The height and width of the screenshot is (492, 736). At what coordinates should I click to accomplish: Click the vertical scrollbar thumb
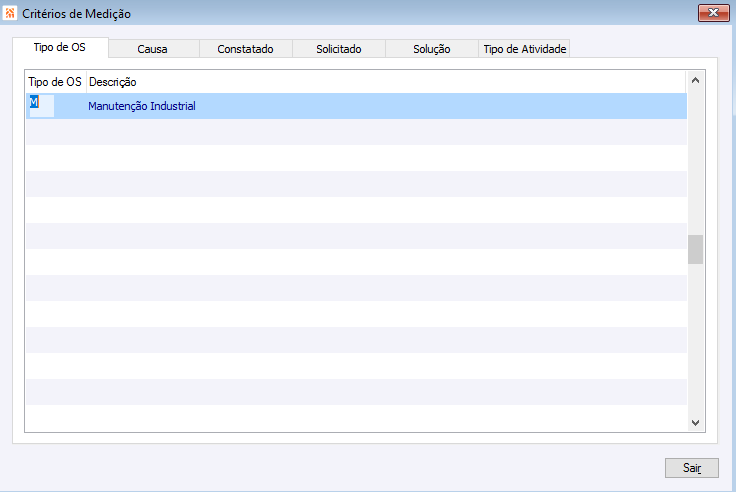click(695, 249)
